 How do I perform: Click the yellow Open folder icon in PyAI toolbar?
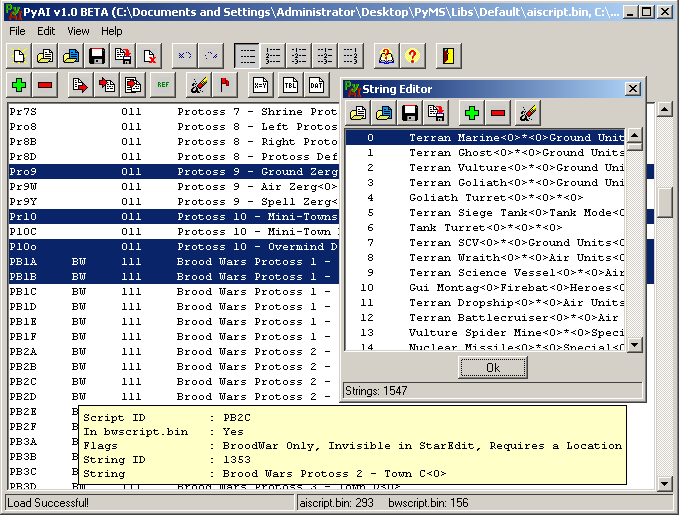pos(45,56)
